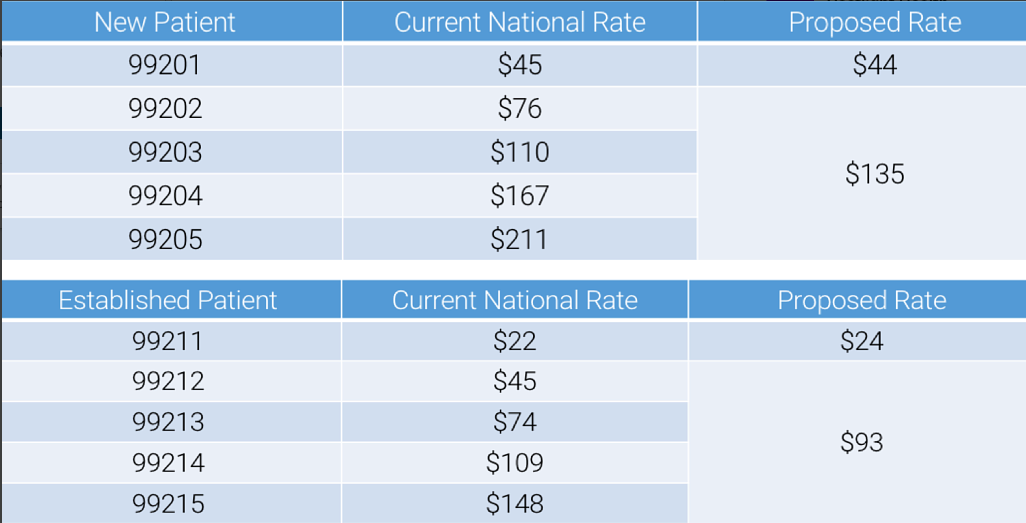Select the $110 current rate cell
Viewport: 1026px width, 523px height.
(x=520, y=152)
